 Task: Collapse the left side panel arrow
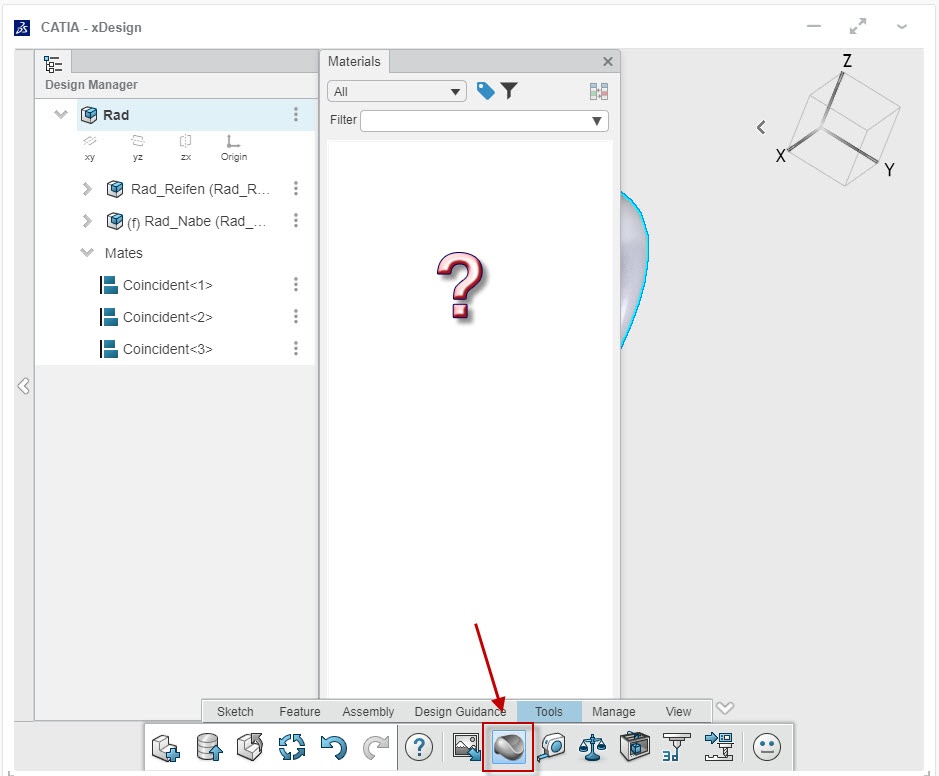pos(24,386)
